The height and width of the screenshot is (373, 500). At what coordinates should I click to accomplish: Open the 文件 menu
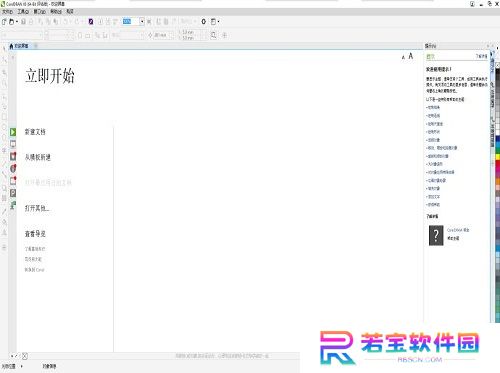[x=7, y=12]
